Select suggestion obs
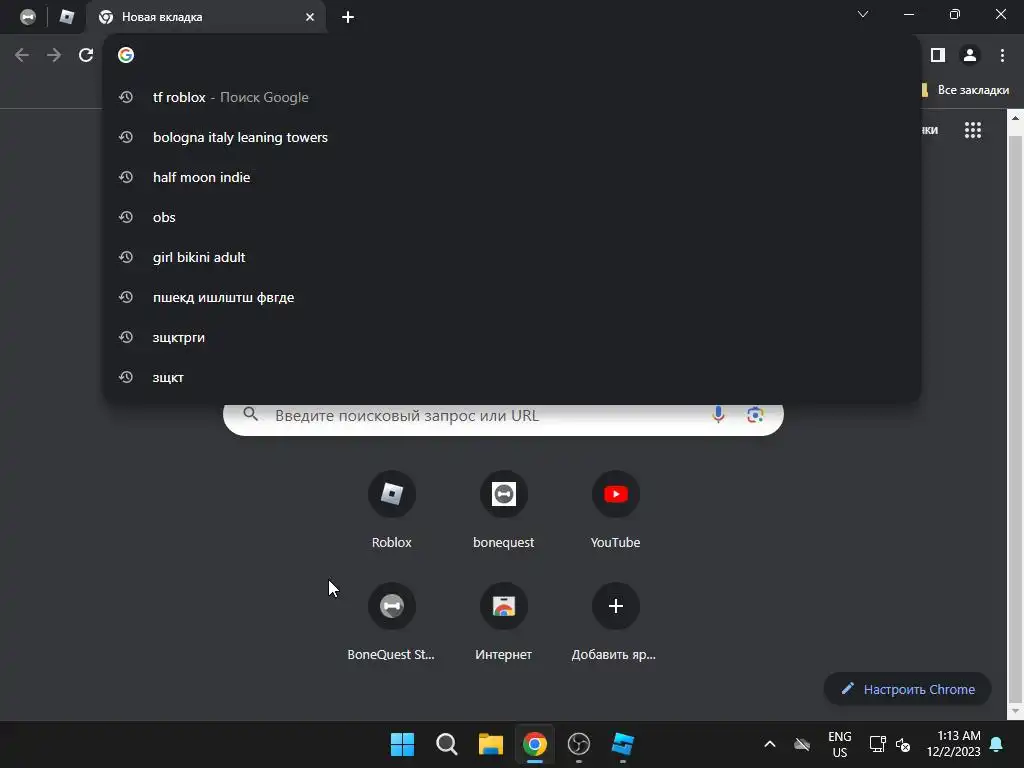Screen dimensions: 1024x768 pyautogui.click(x=512, y=217)
